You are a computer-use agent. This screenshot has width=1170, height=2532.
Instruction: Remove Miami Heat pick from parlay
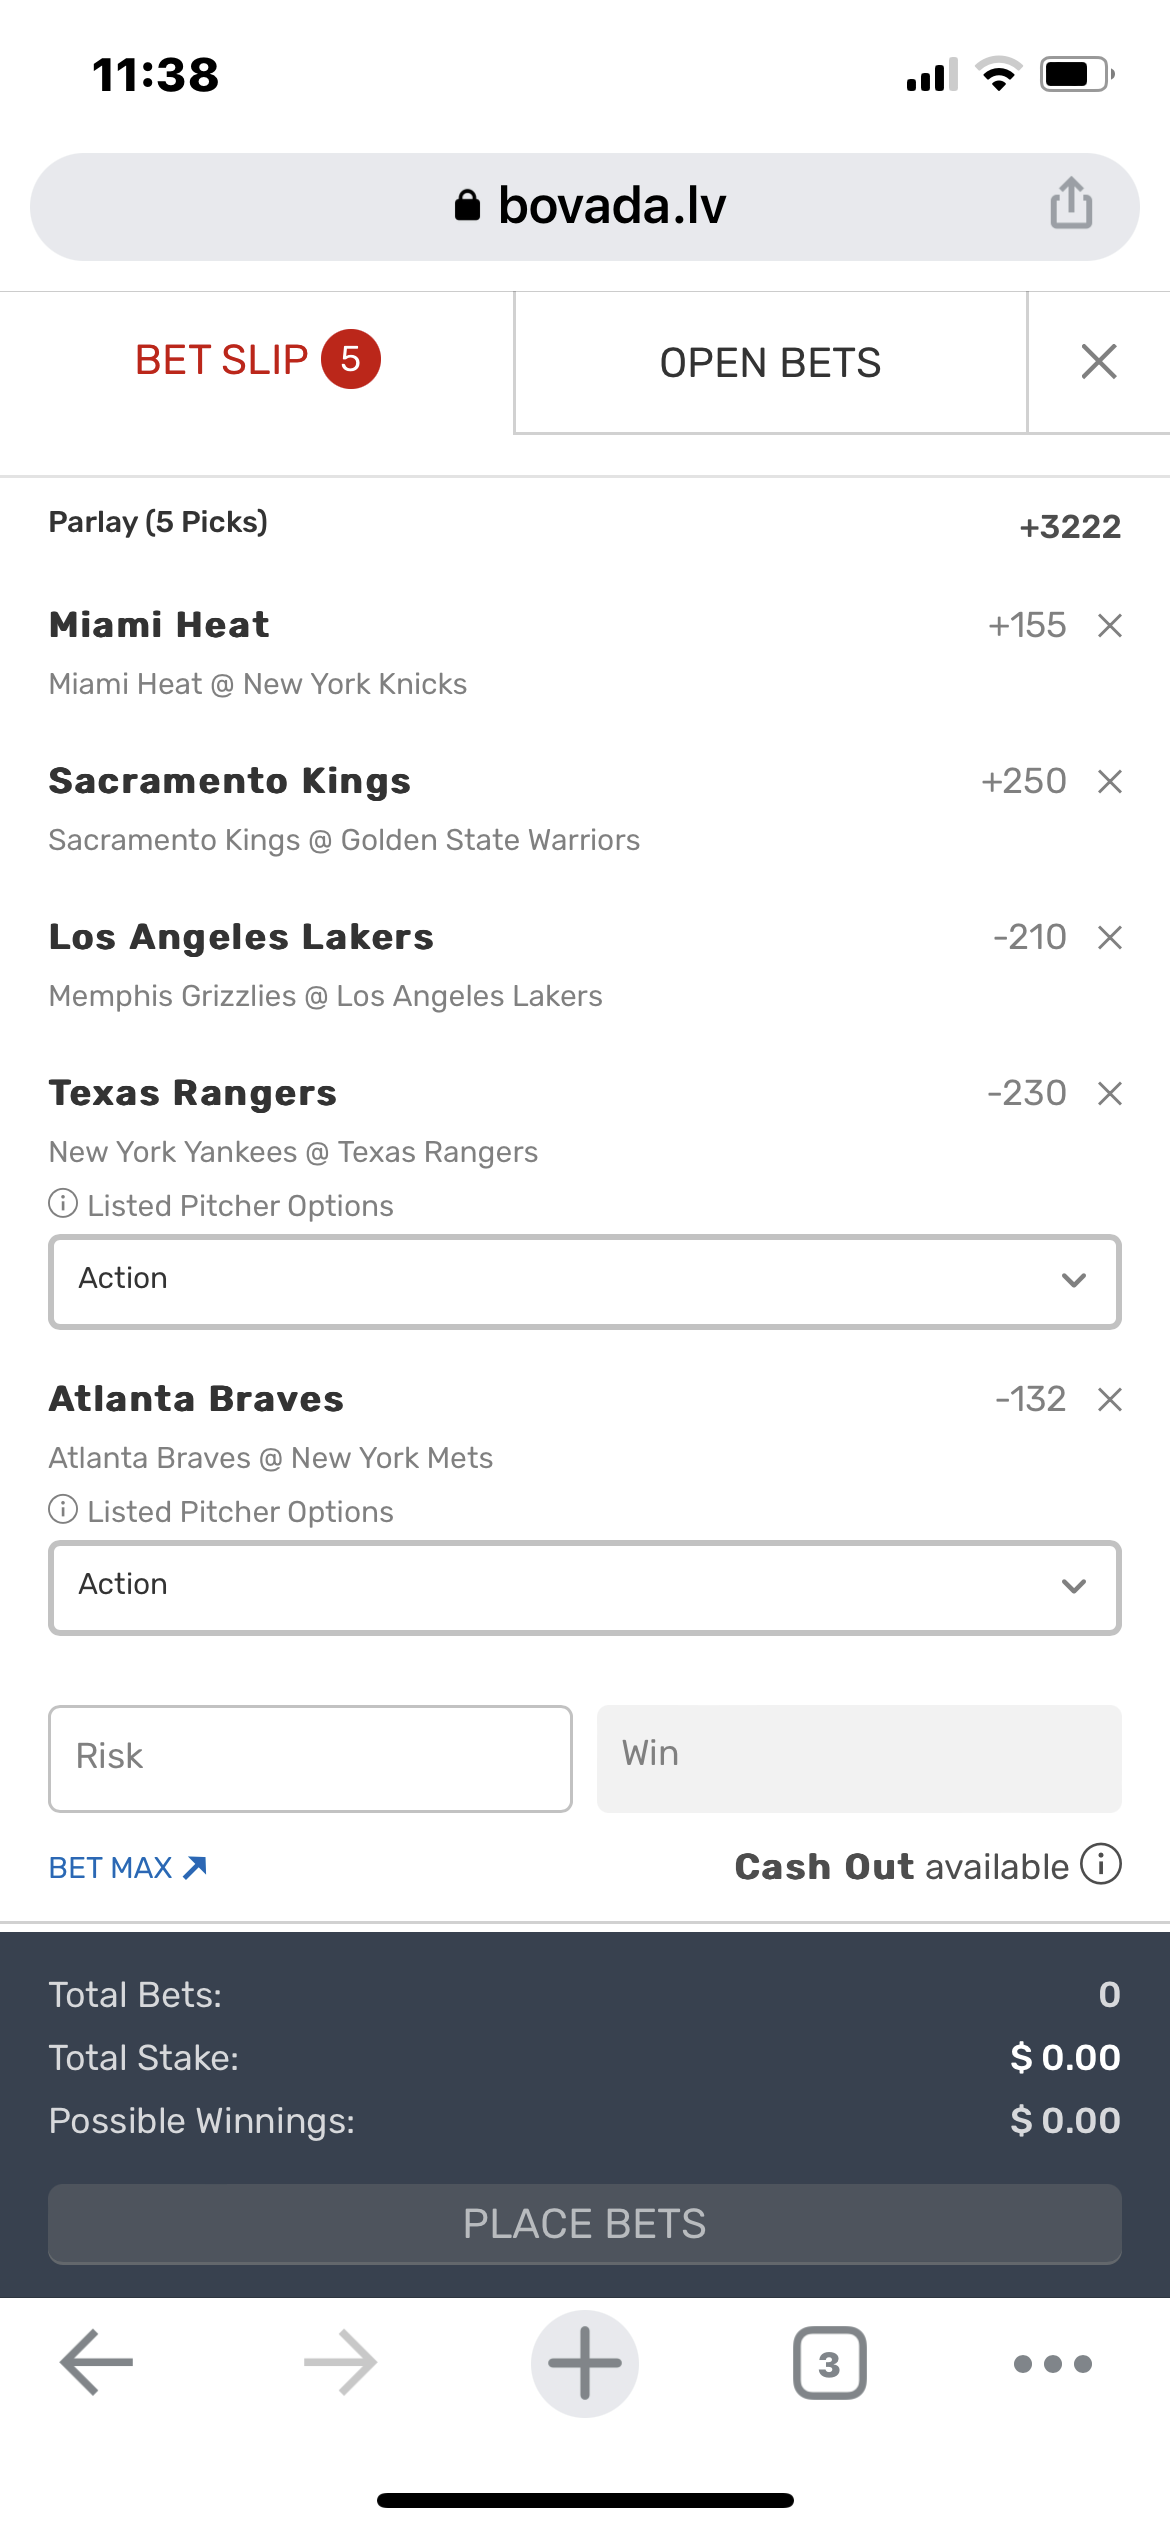1109,626
